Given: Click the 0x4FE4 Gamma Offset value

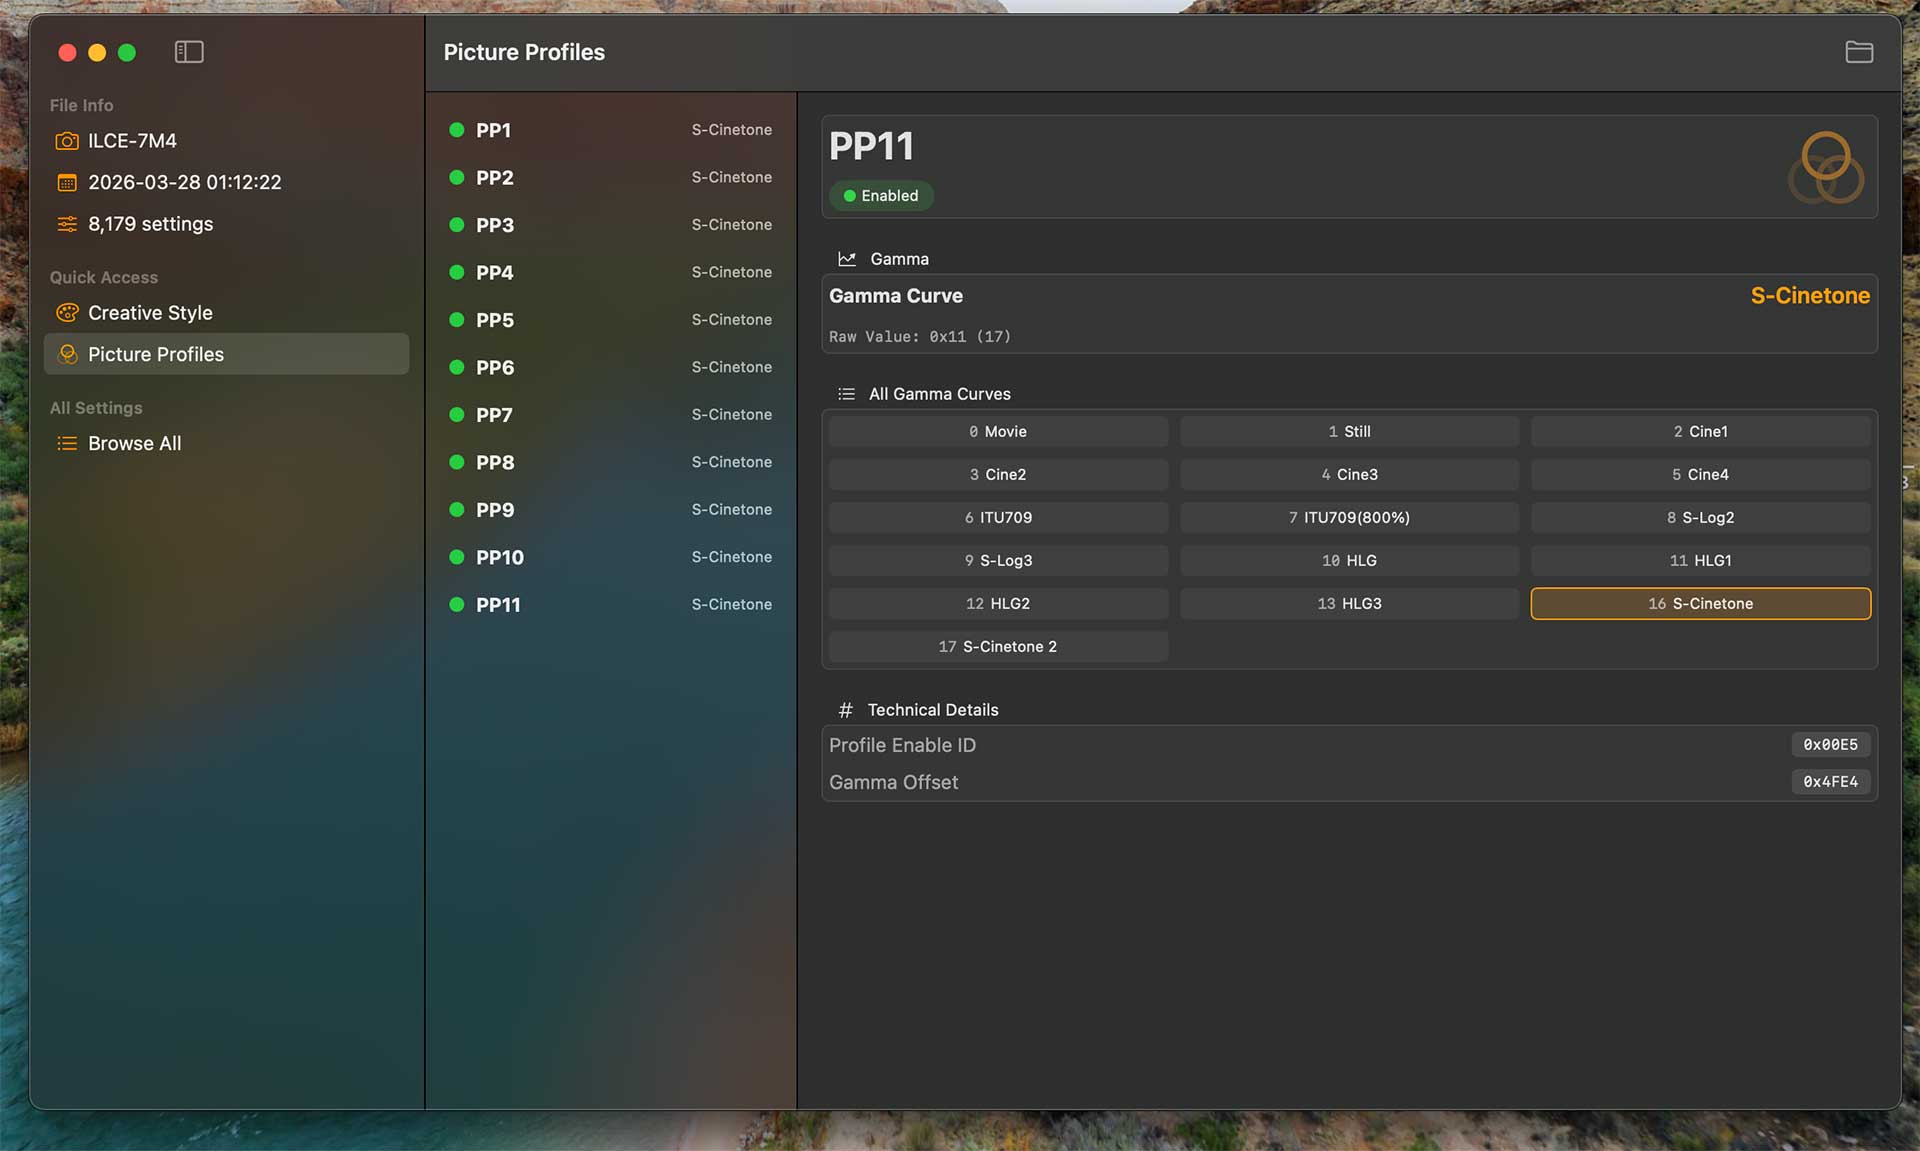Looking at the screenshot, I should click(1830, 782).
